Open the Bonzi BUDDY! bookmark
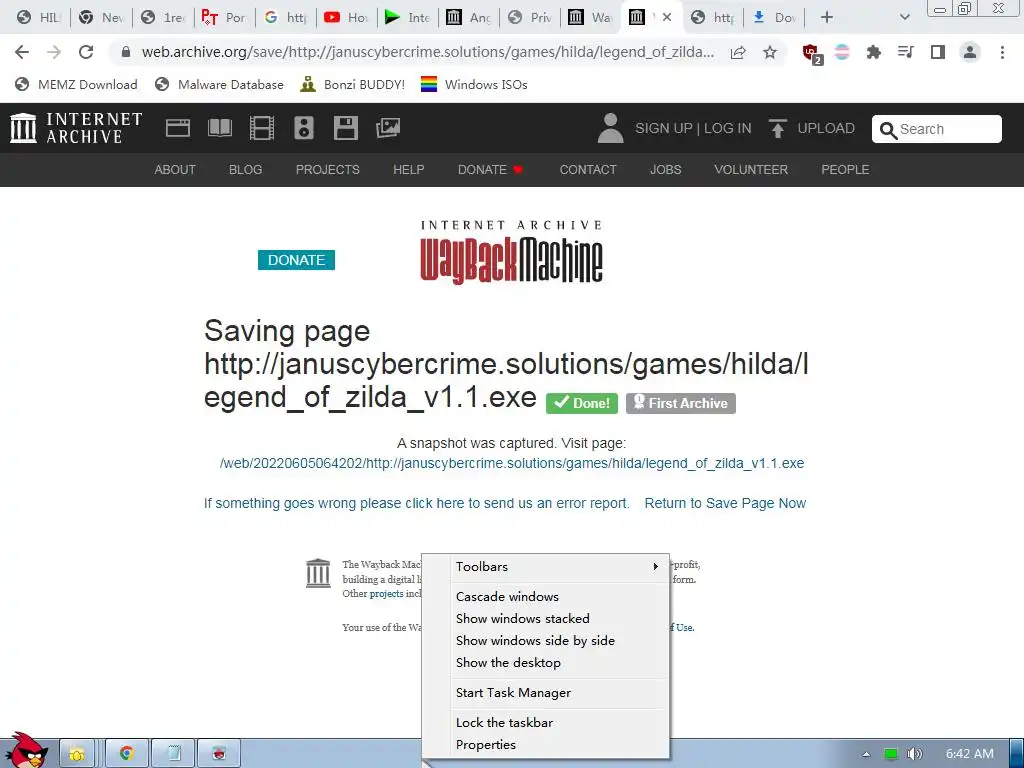 [x=353, y=84]
